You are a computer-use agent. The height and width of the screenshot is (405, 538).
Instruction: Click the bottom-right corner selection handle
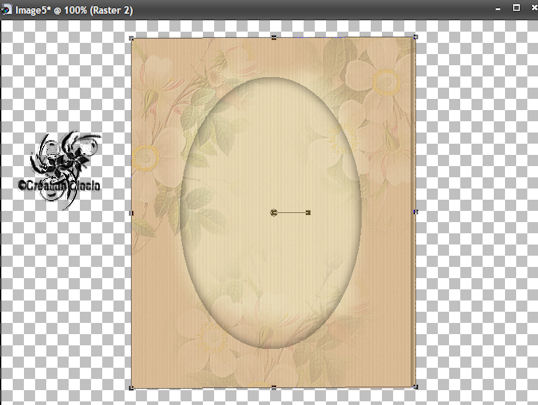pos(416,387)
